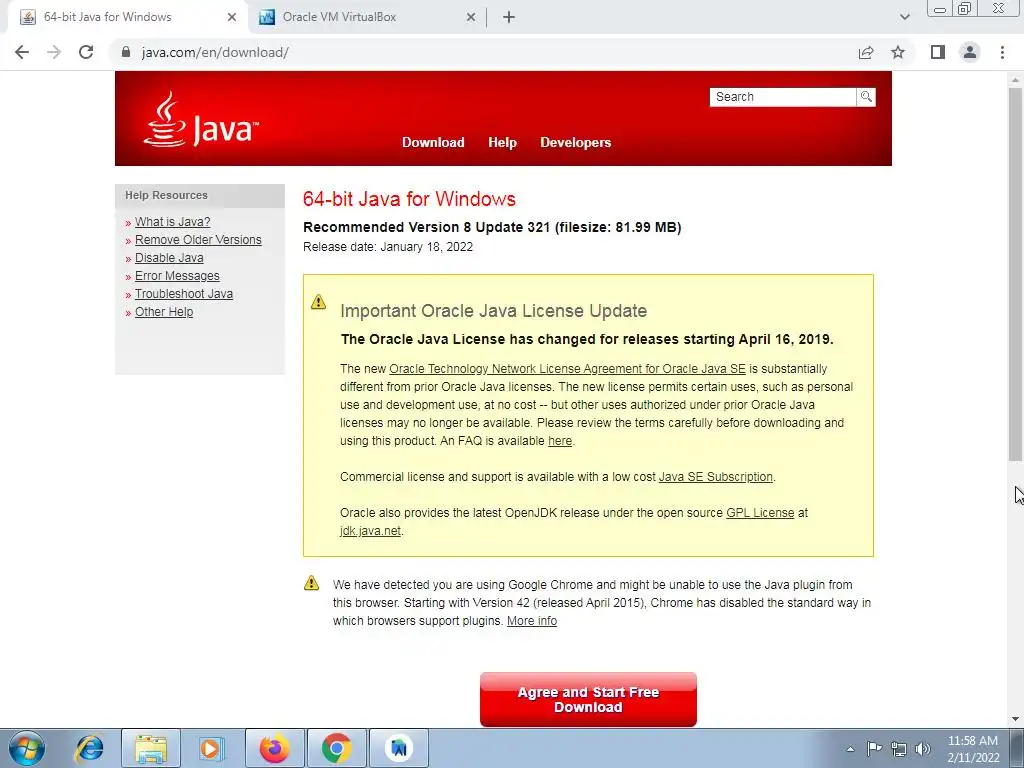This screenshot has height=768, width=1024.
Task: Open the Download menu item
Action: (433, 142)
